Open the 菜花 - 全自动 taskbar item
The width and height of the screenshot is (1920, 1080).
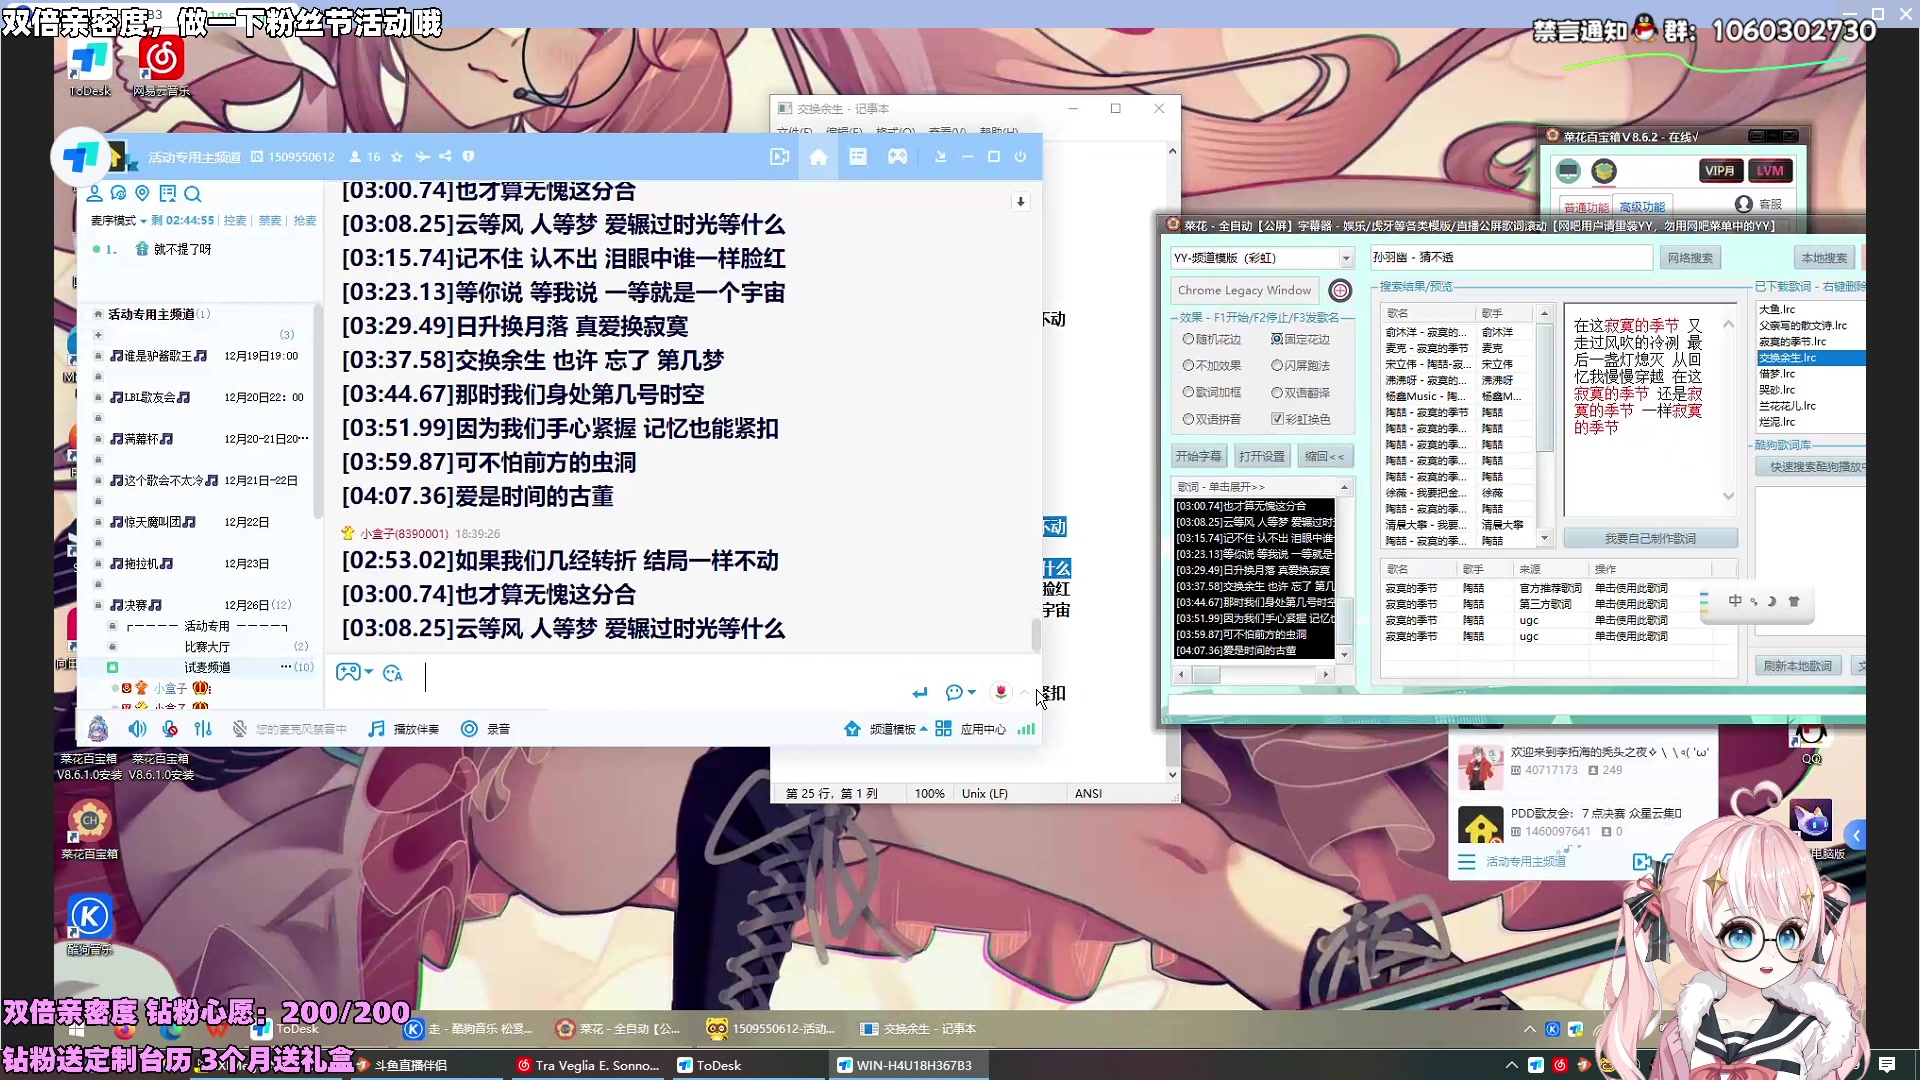point(620,1028)
